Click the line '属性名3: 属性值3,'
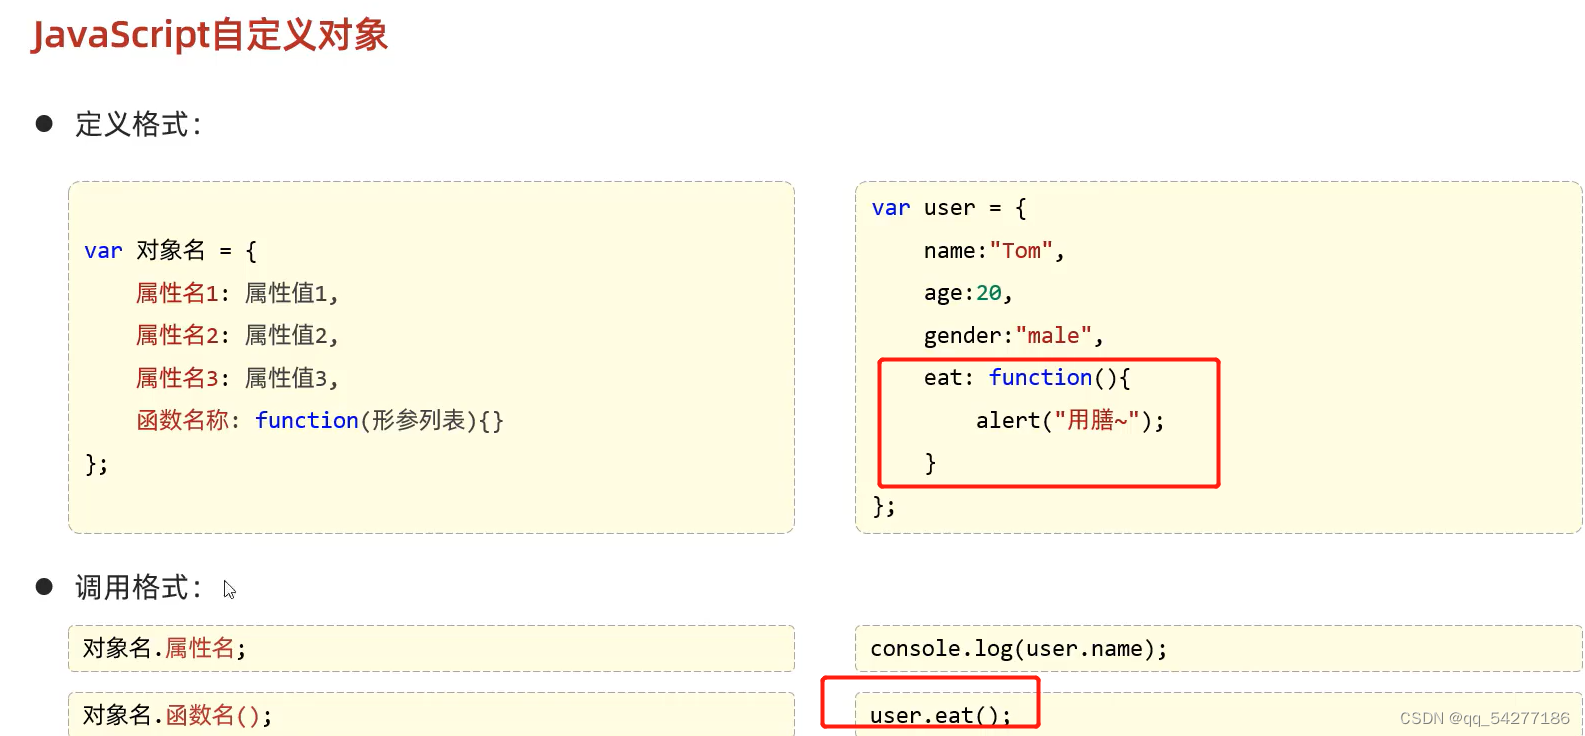1585x736 pixels. pos(237,378)
